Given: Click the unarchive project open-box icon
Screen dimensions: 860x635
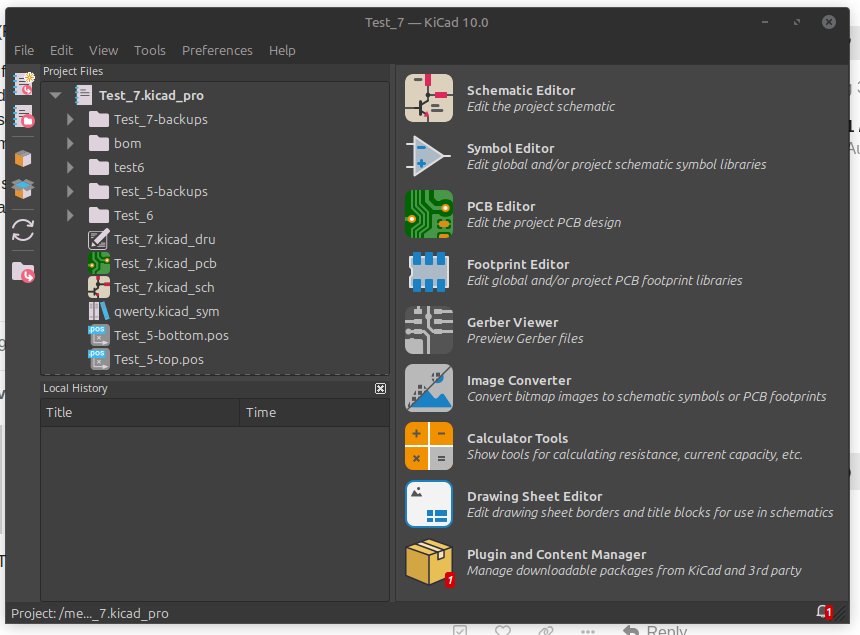Looking at the screenshot, I should 23,189.
